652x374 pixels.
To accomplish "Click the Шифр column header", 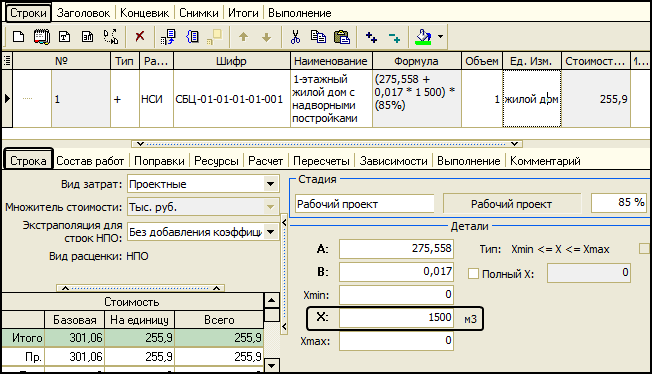I will (x=231, y=61).
